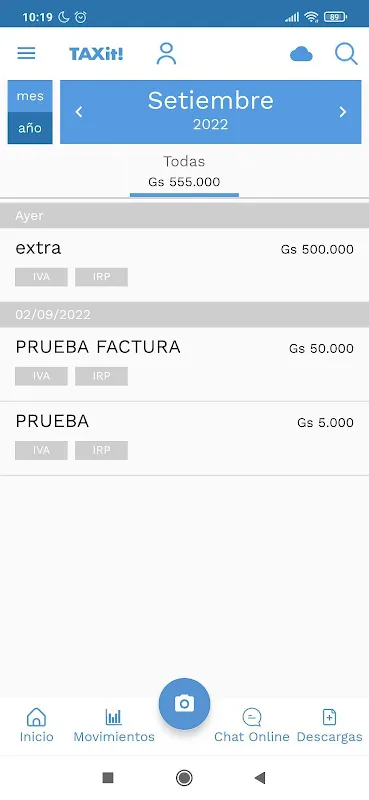The height and width of the screenshot is (800, 369).
Task: Open Chat Online
Action: tap(252, 725)
